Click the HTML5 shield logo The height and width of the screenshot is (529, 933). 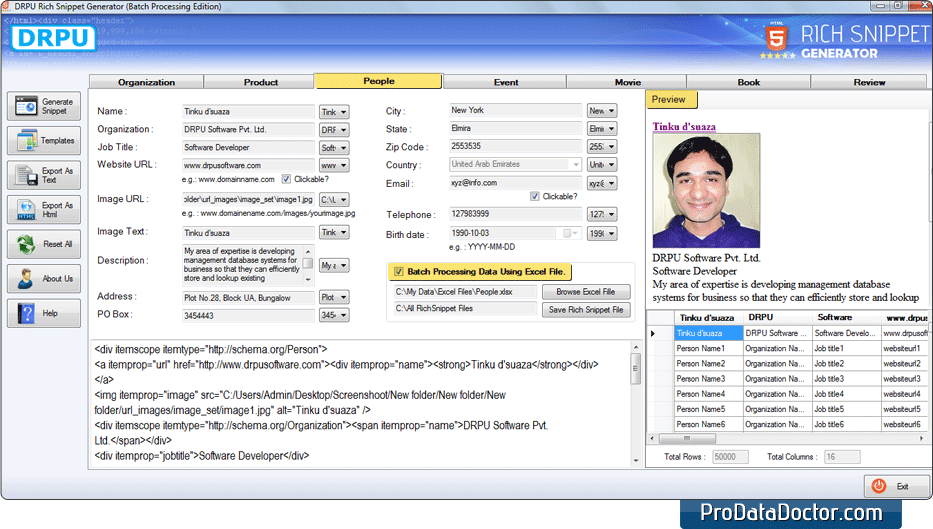tap(777, 38)
